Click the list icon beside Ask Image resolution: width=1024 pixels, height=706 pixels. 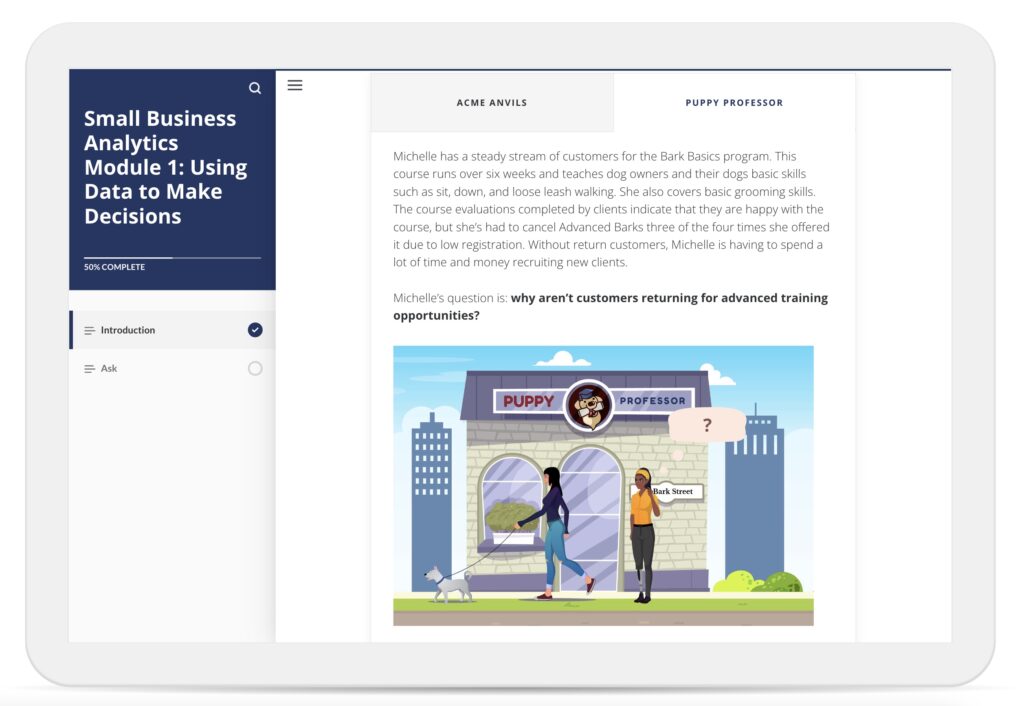90,369
